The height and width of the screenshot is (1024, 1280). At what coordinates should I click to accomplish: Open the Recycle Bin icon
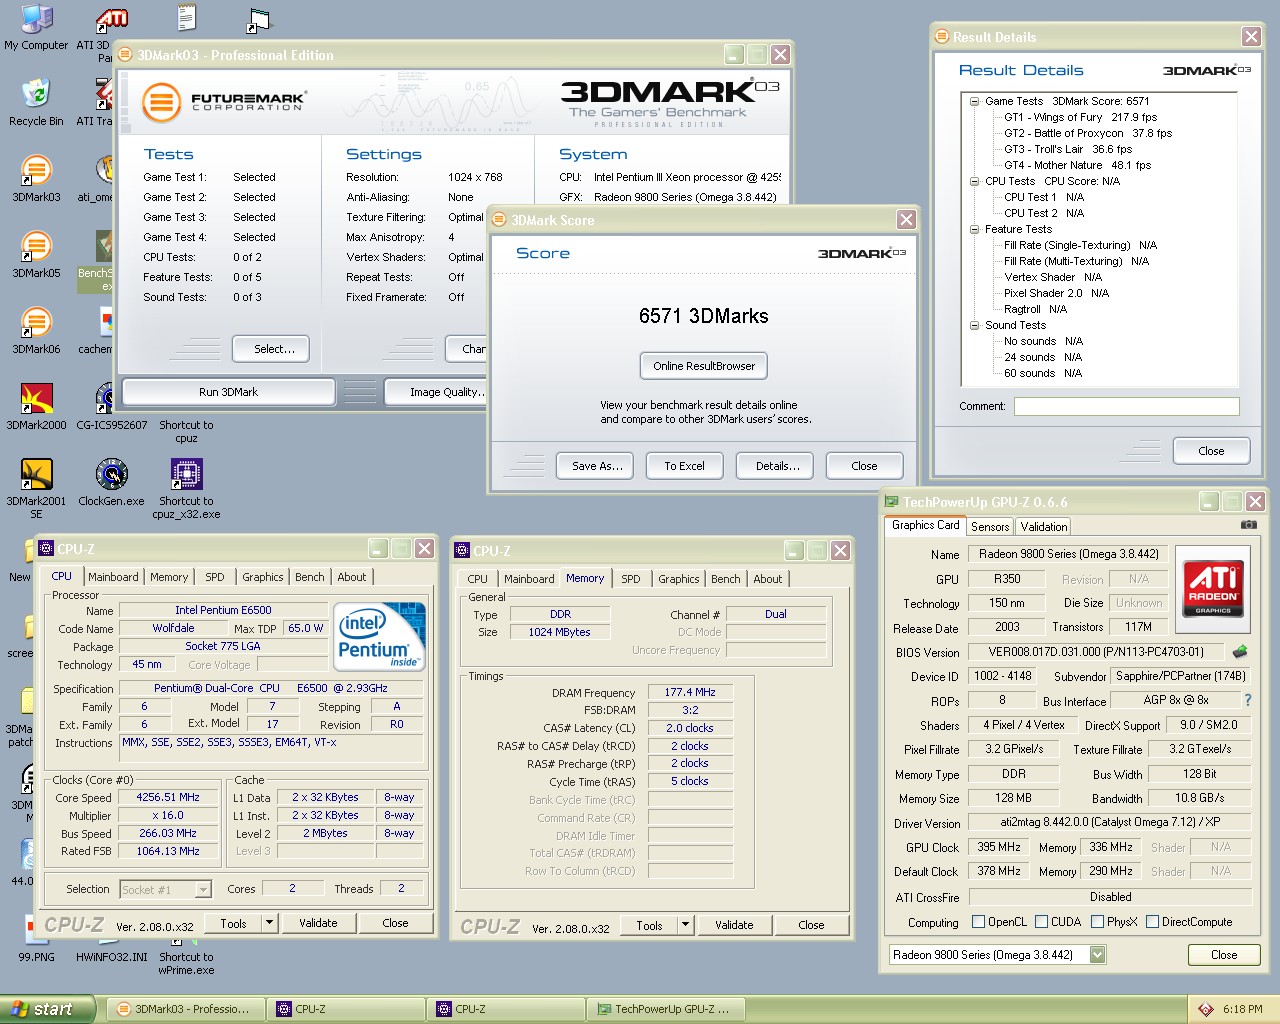pyautogui.click(x=36, y=101)
